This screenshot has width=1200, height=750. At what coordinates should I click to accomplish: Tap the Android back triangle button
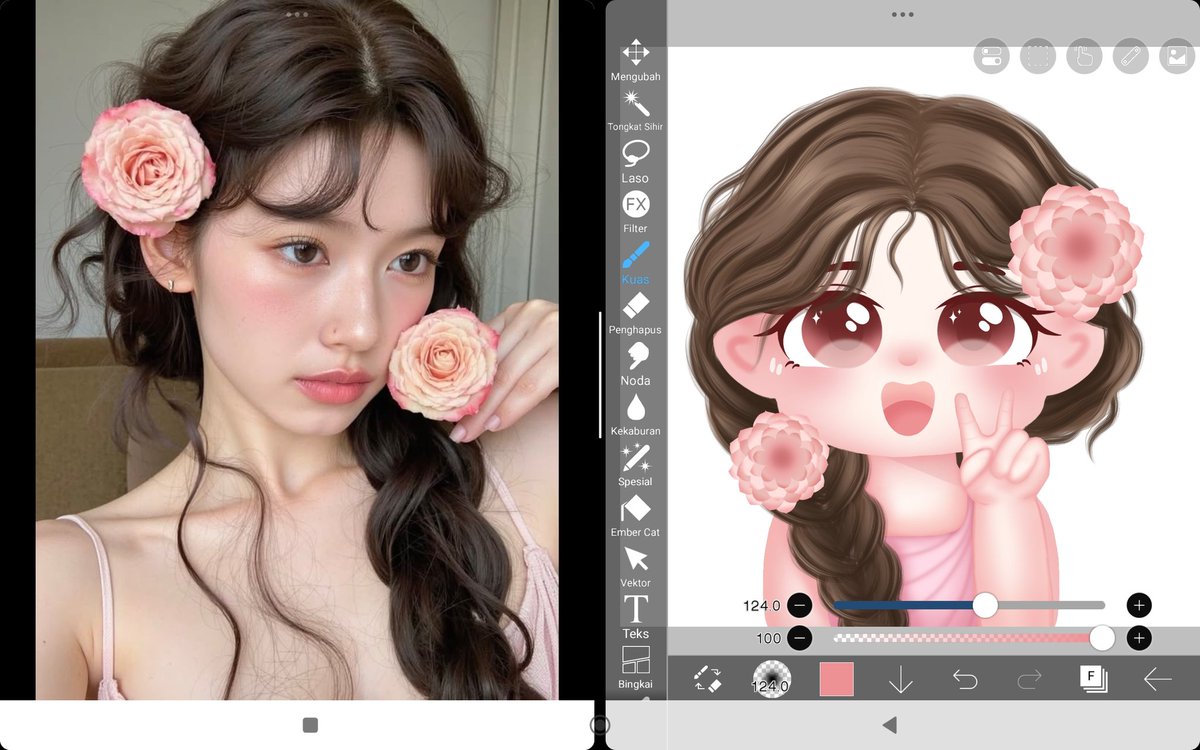point(890,725)
